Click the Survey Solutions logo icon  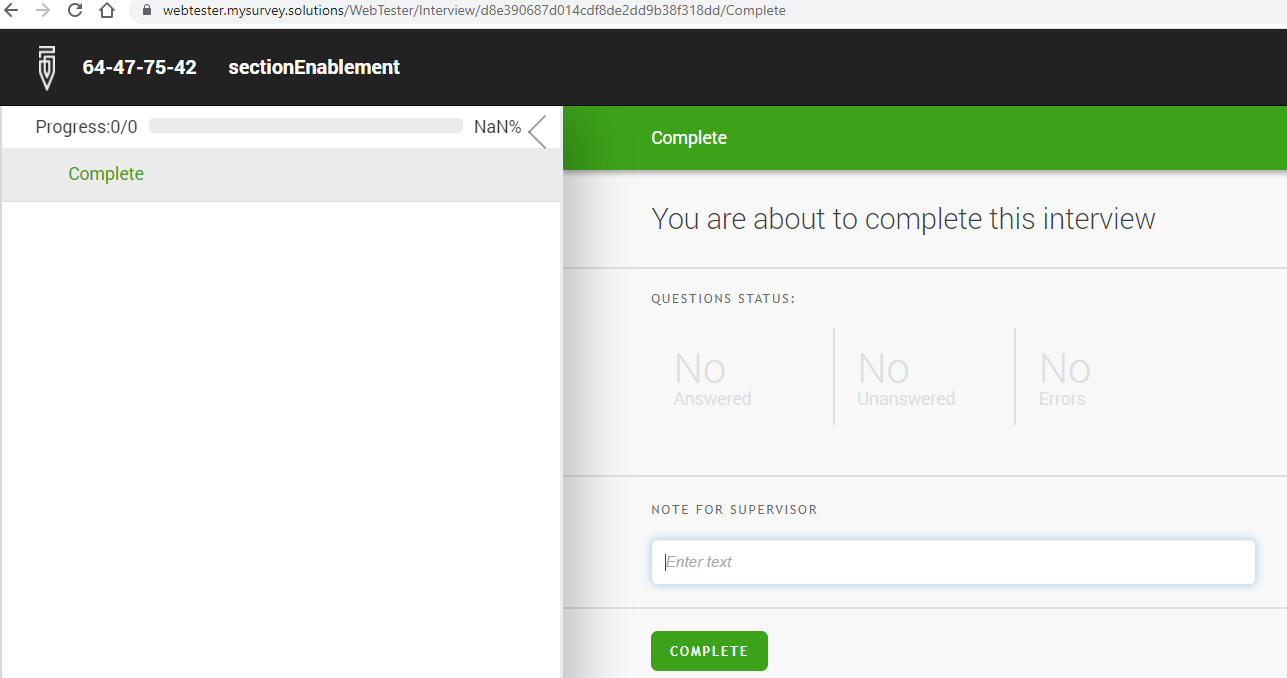coord(46,66)
